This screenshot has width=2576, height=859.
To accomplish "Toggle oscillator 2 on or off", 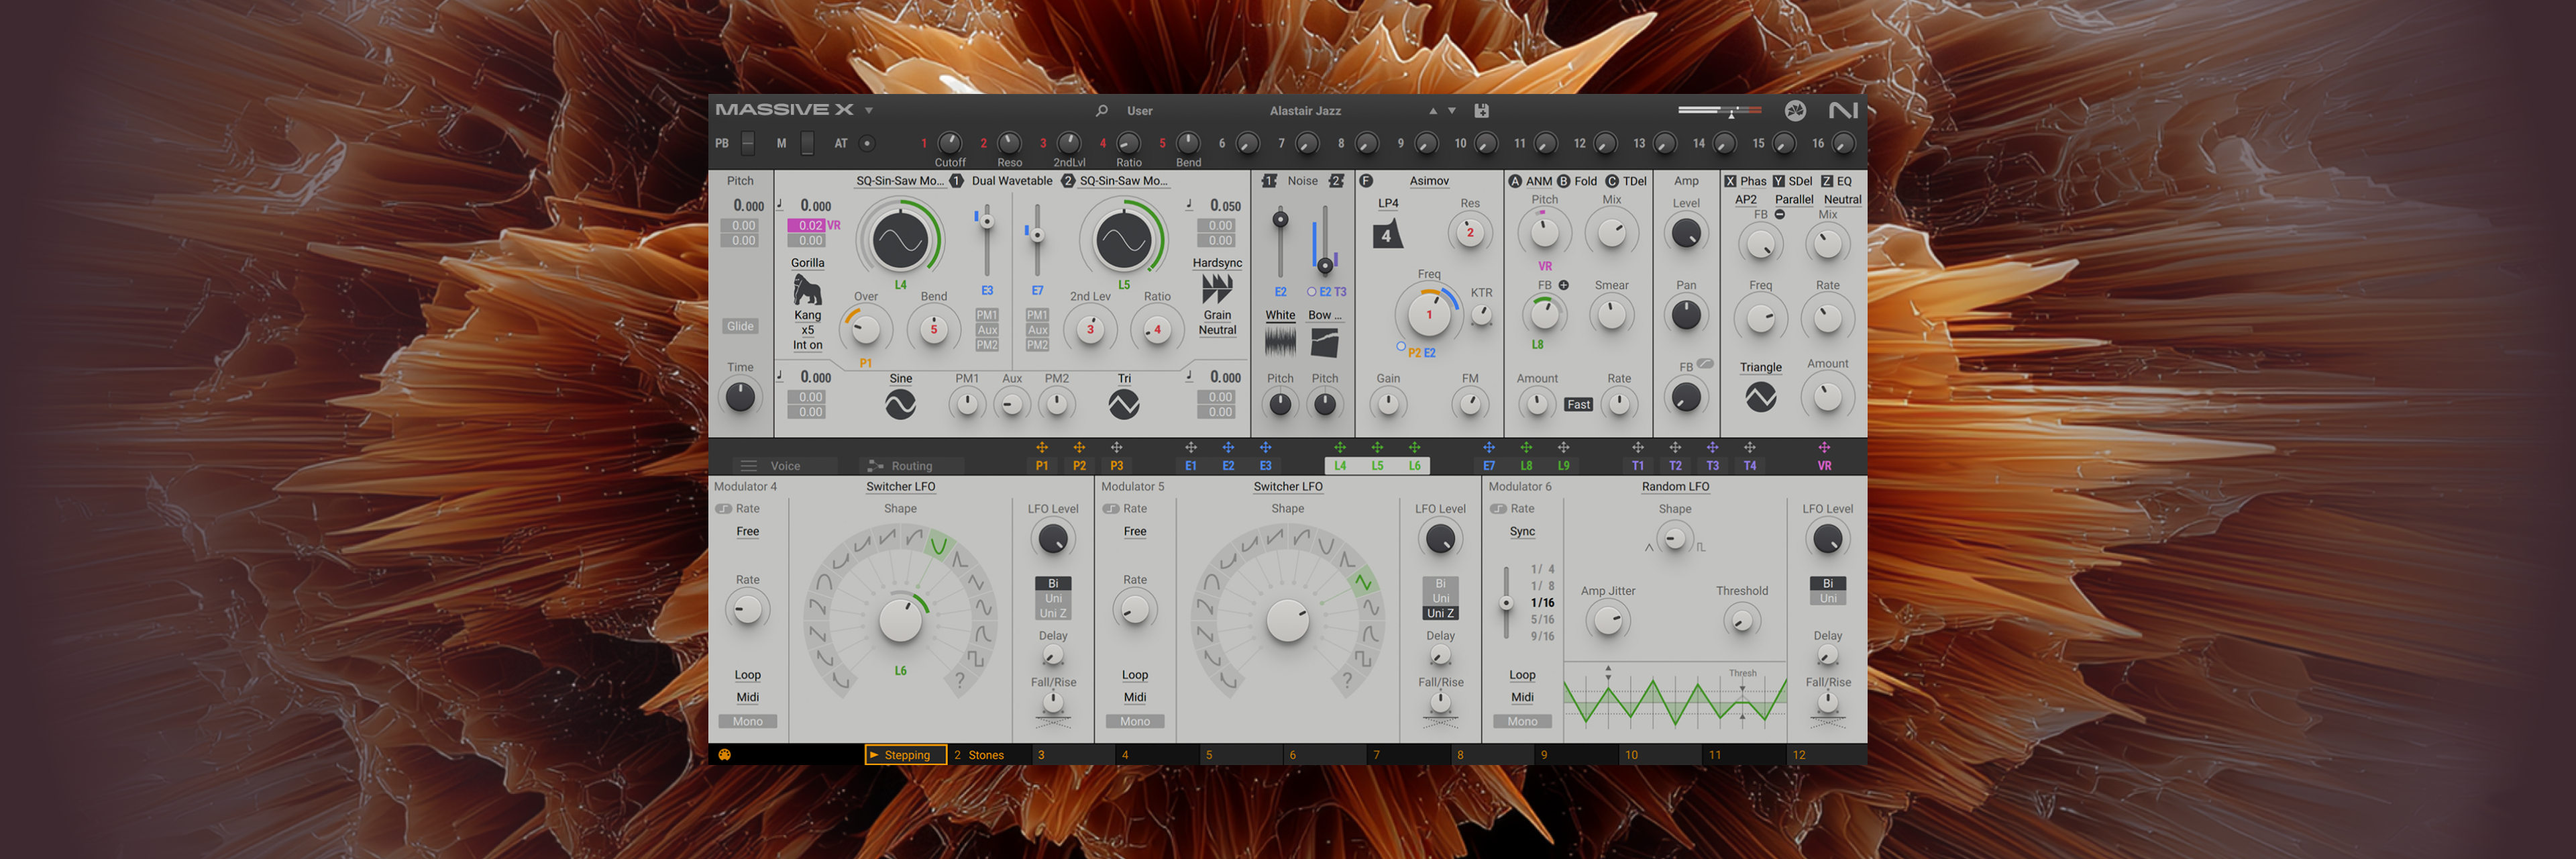I will point(1068,181).
